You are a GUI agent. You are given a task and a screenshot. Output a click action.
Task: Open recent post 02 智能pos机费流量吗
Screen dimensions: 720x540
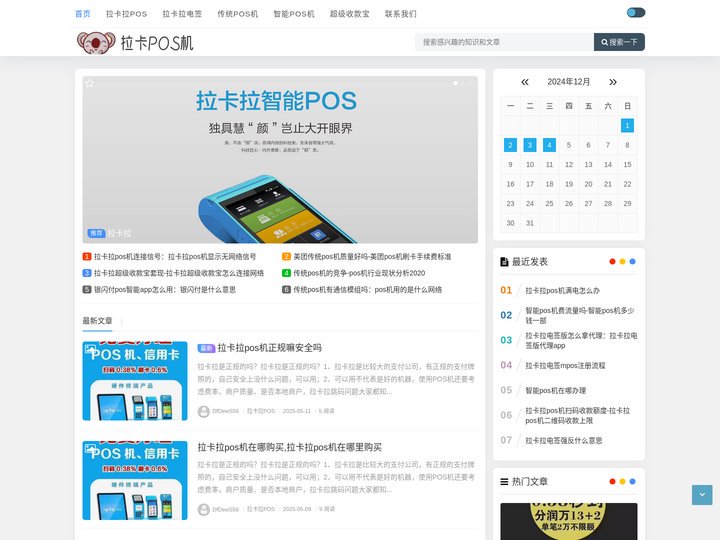580,315
